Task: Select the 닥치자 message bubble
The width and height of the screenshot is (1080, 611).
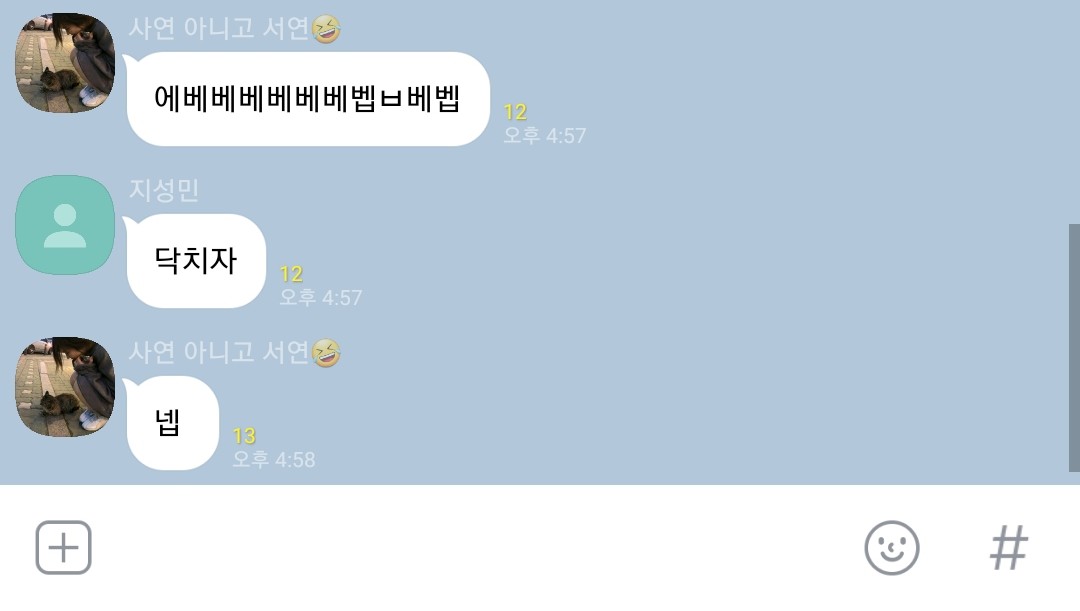Action: [x=196, y=261]
